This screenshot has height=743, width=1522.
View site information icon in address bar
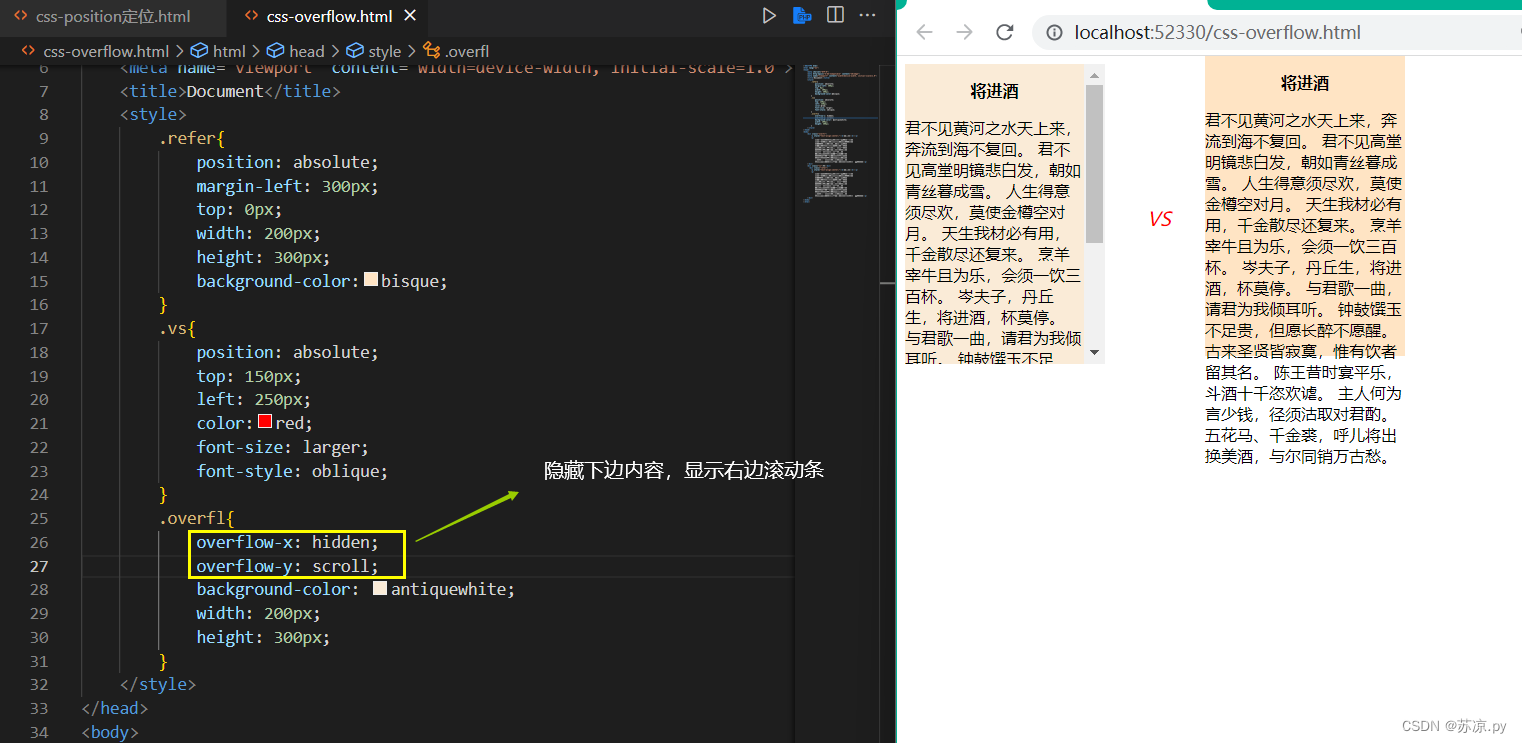[1054, 33]
